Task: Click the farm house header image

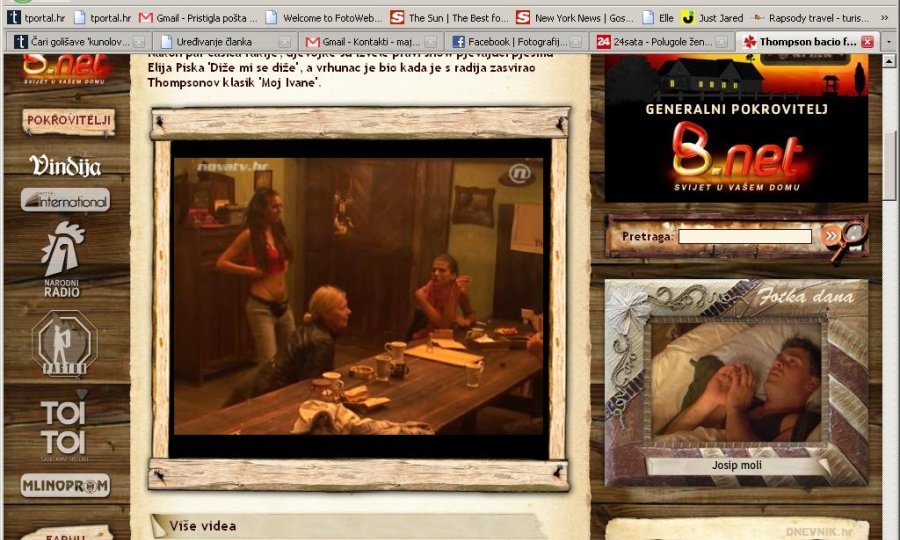Action: 736,76
